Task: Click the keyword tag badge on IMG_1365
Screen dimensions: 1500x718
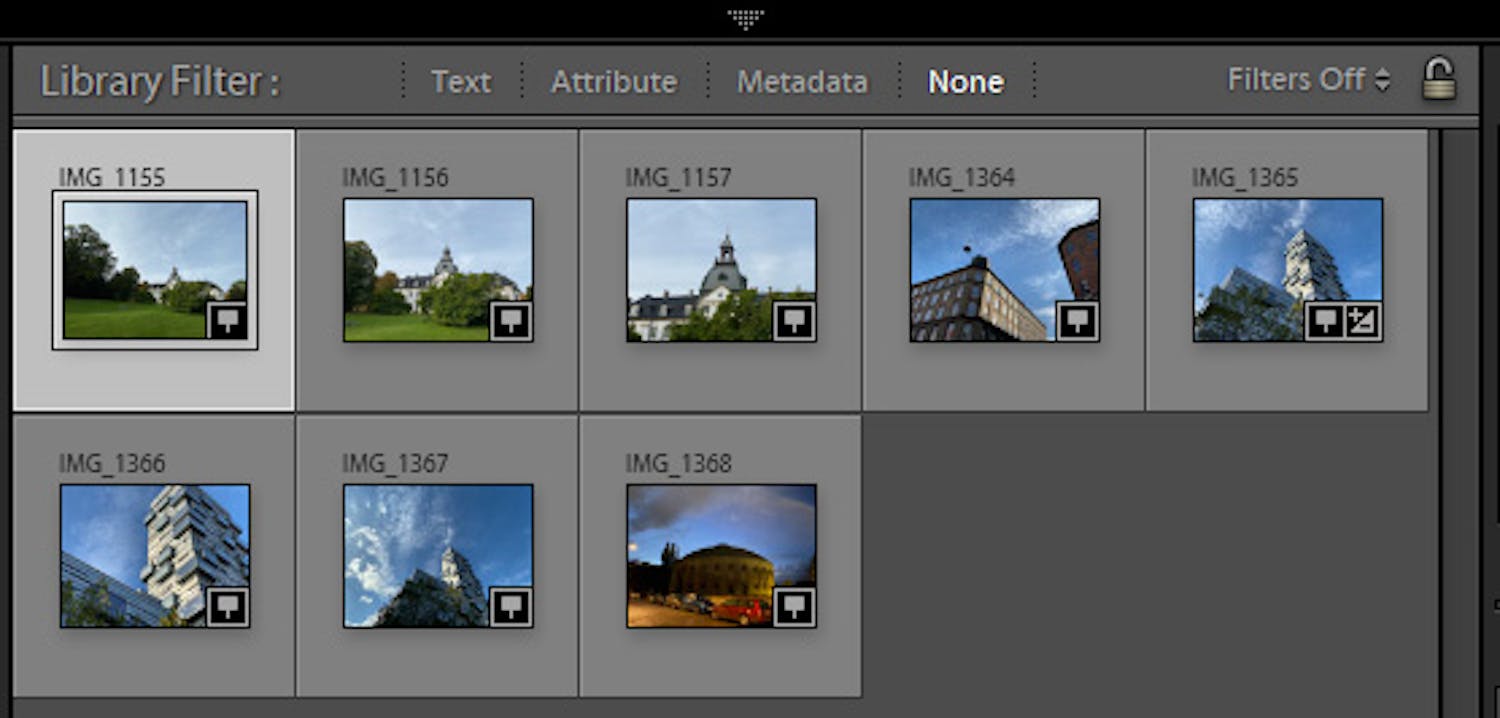Action: (1326, 322)
